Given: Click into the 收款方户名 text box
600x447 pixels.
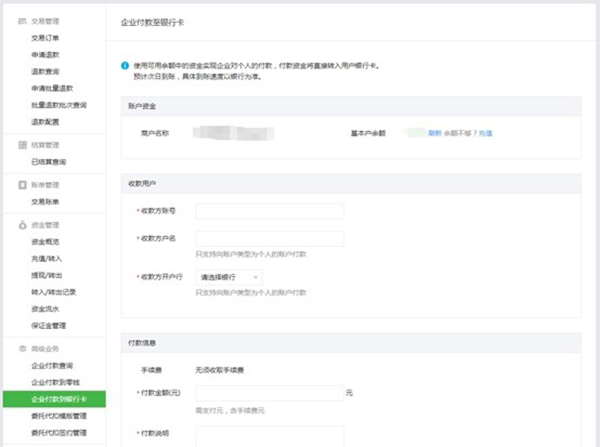Looking at the screenshot, I should (269, 239).
